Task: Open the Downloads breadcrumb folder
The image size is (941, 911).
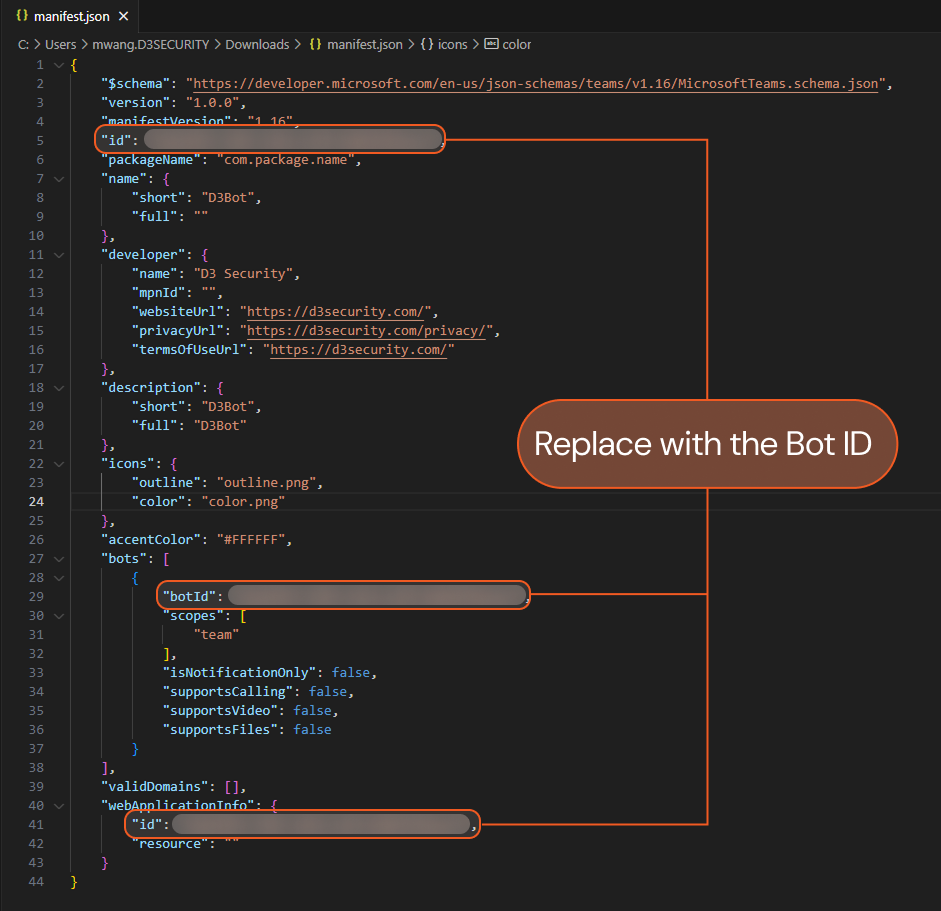Action: [256, 45]
